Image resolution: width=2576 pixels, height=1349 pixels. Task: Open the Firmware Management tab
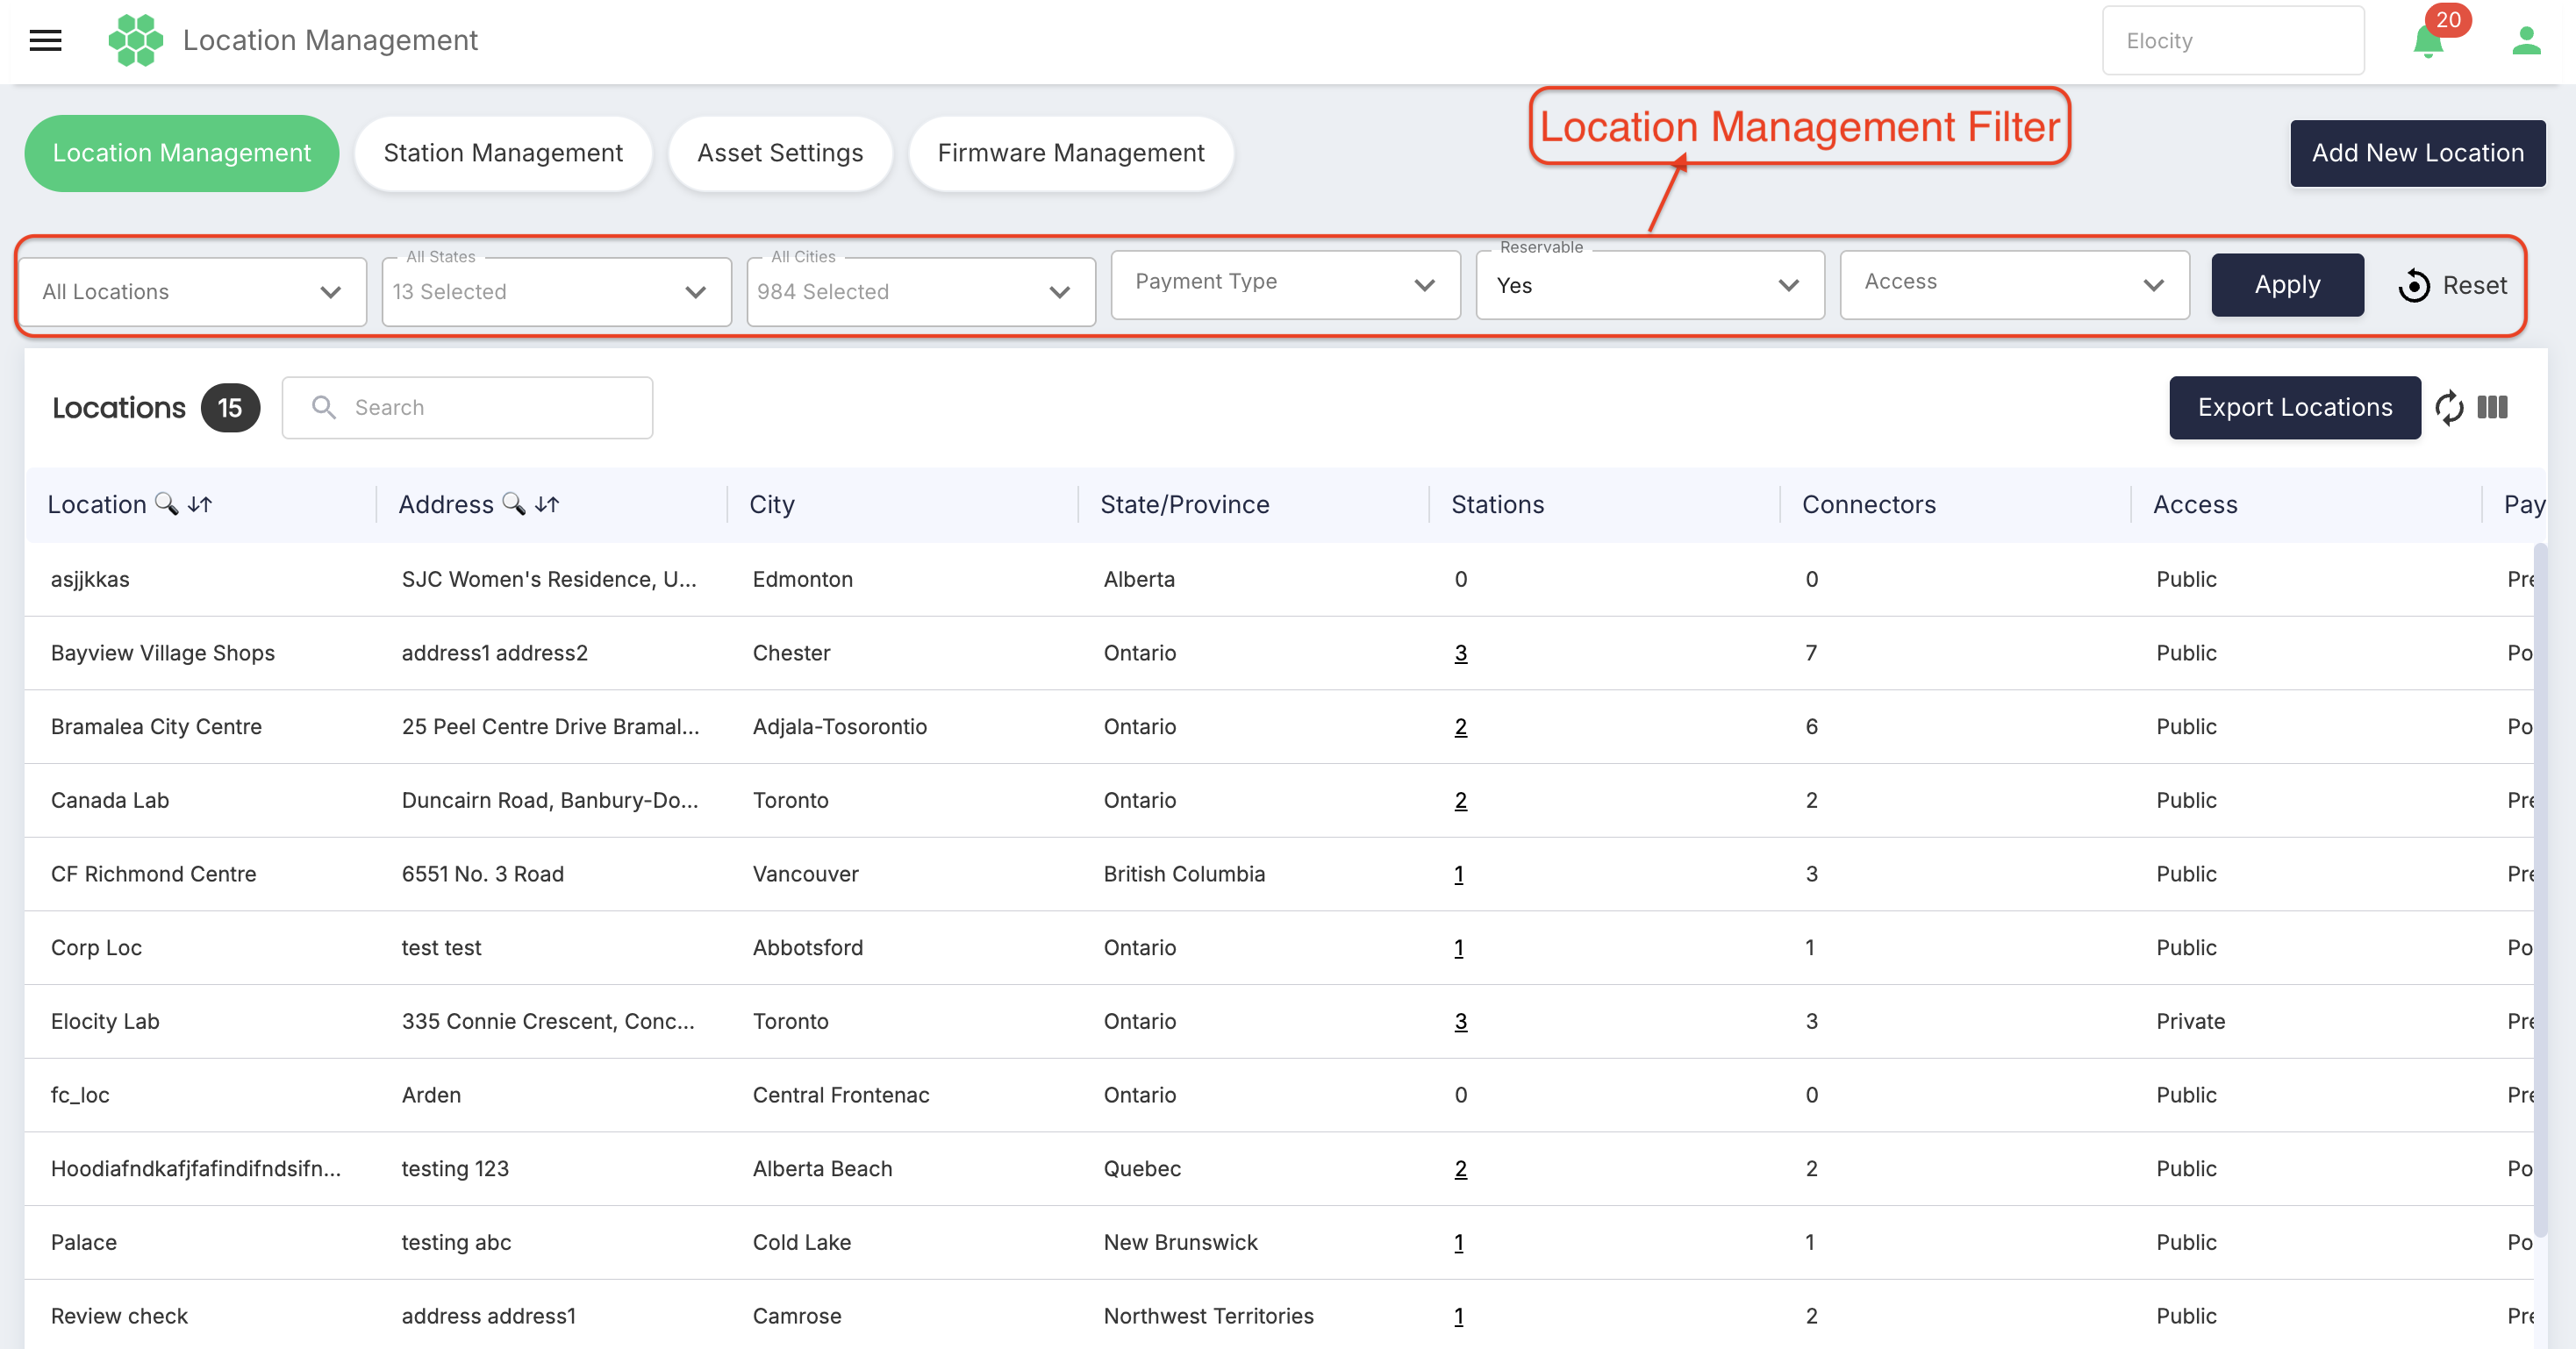click(x=1070, y=153)
